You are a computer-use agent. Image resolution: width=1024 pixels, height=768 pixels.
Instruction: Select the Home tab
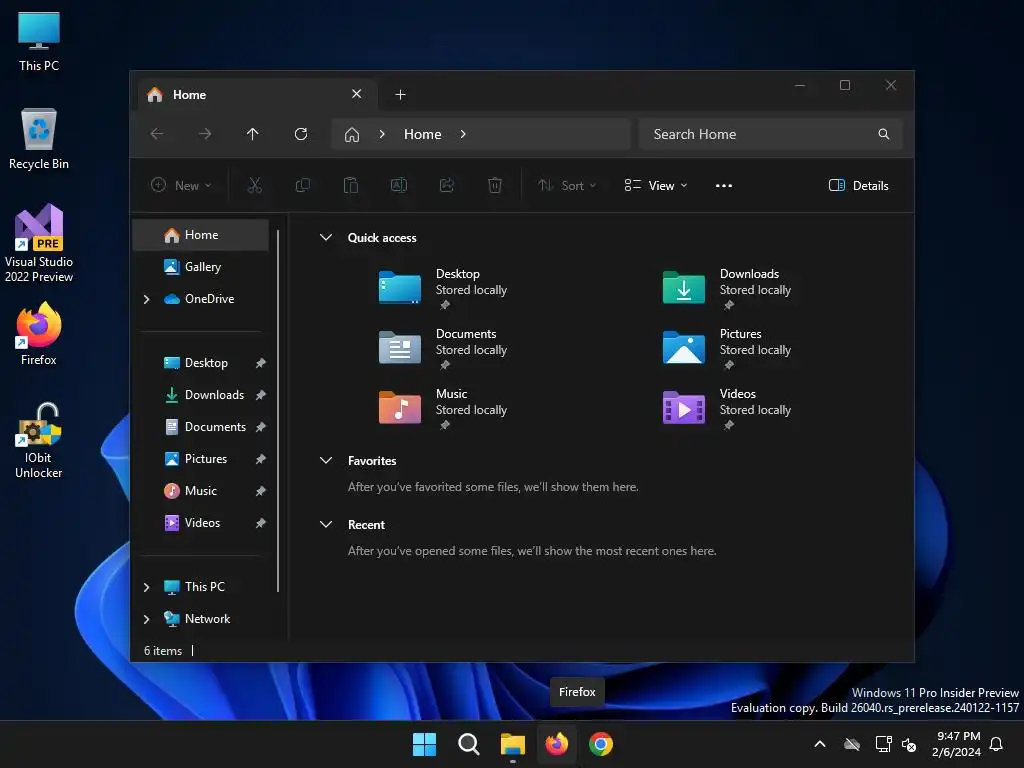click(257, 95)
